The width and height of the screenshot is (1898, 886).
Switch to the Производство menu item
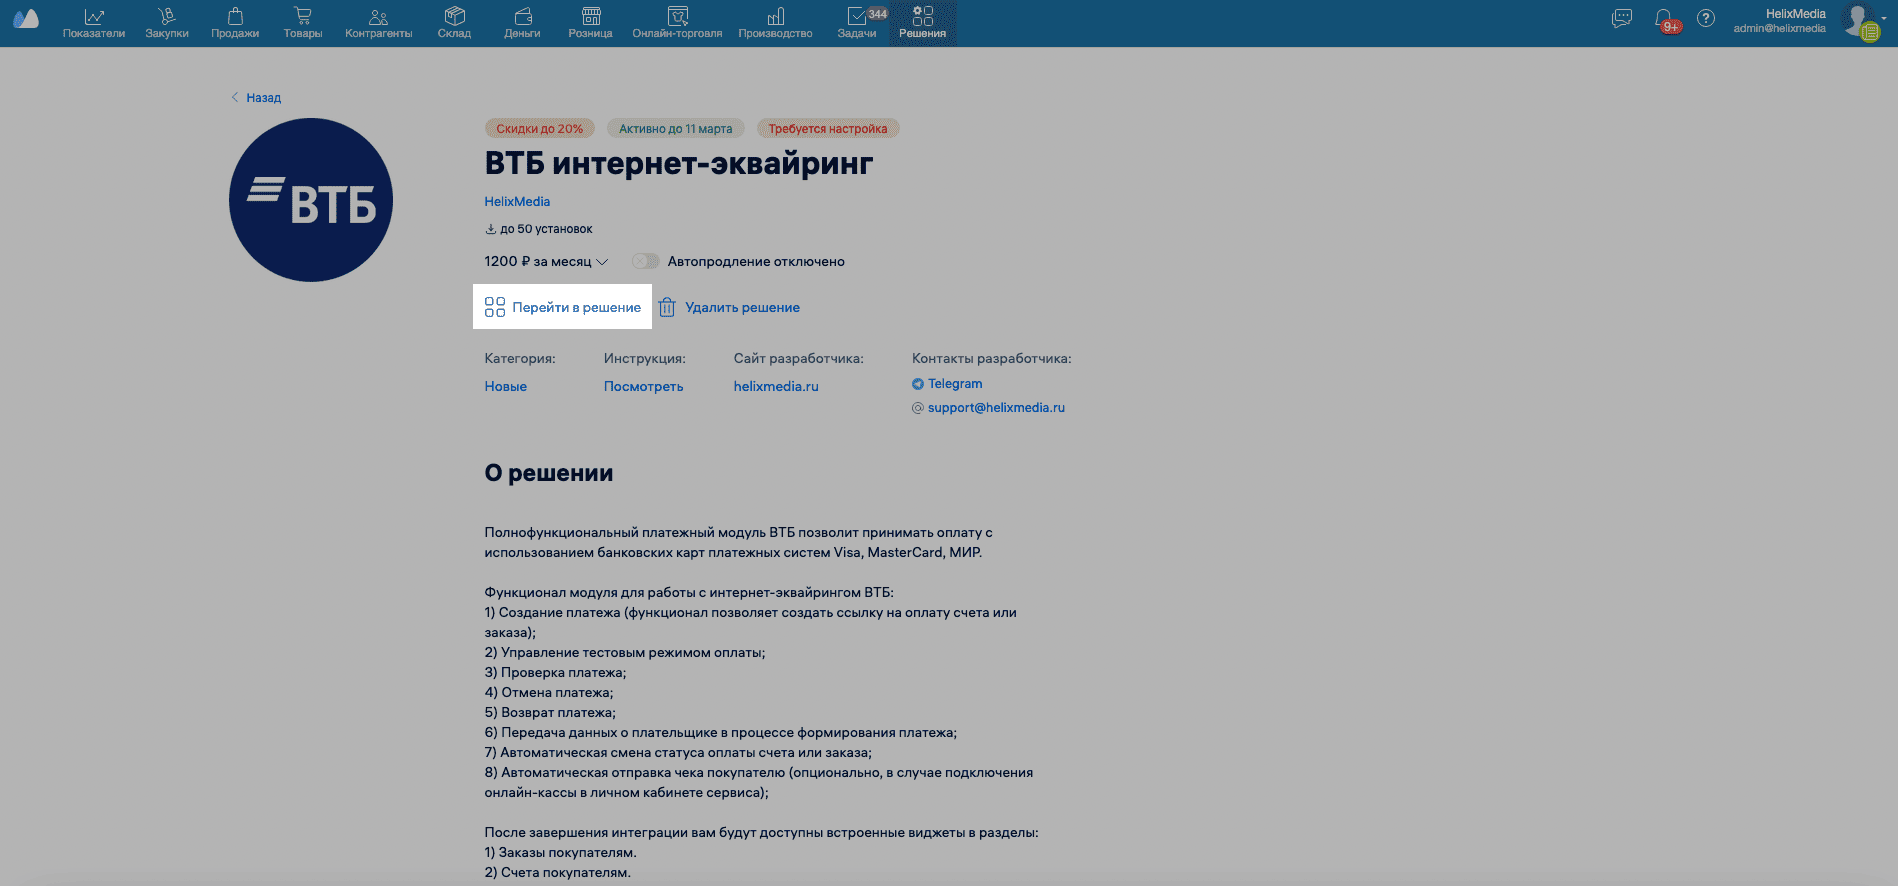(x=775, y=23)
